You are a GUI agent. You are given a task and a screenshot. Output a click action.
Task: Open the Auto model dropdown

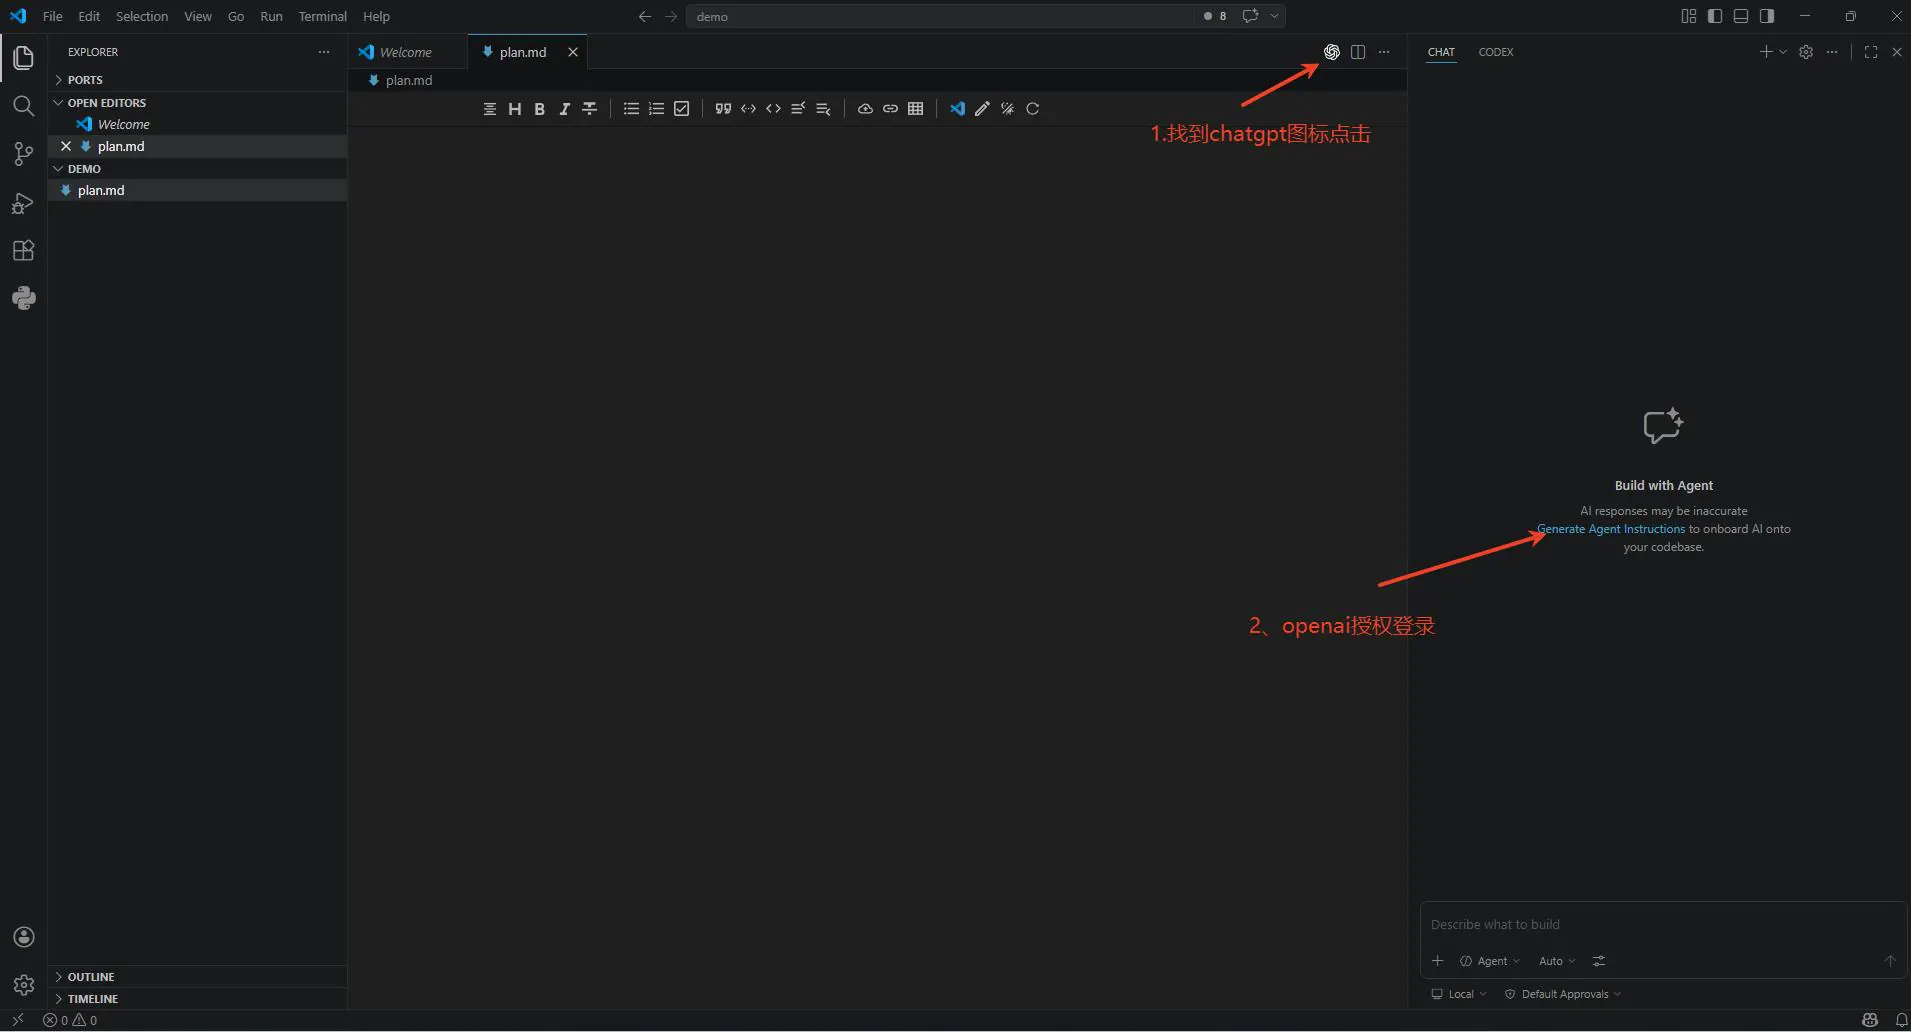[x=1557, y=961]
